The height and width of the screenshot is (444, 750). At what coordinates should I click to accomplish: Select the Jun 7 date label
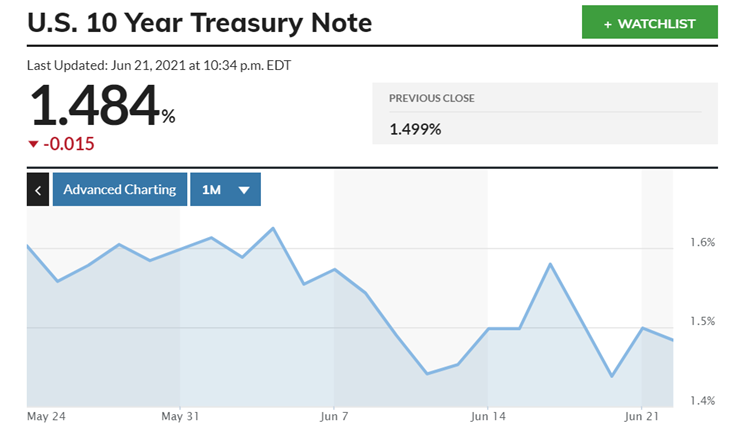[x=333, y=415]
